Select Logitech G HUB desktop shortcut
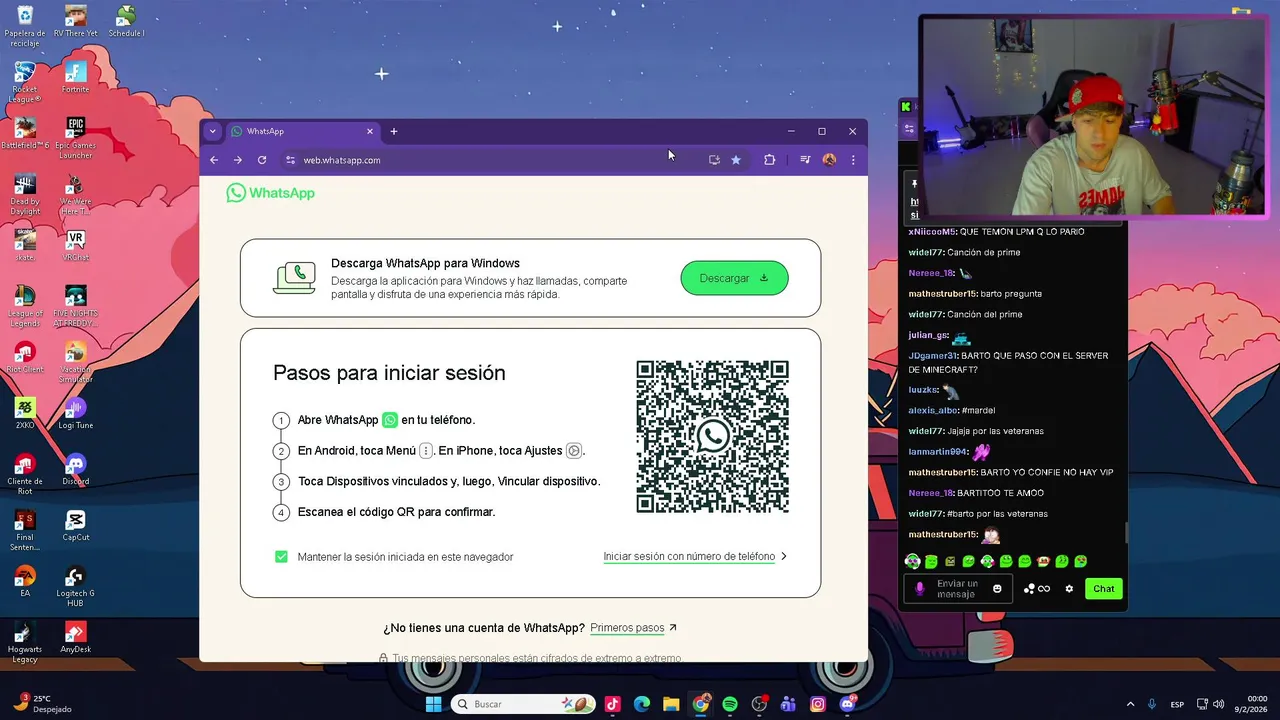Screen dimensions: 1280x720 [x=75, y=587]
